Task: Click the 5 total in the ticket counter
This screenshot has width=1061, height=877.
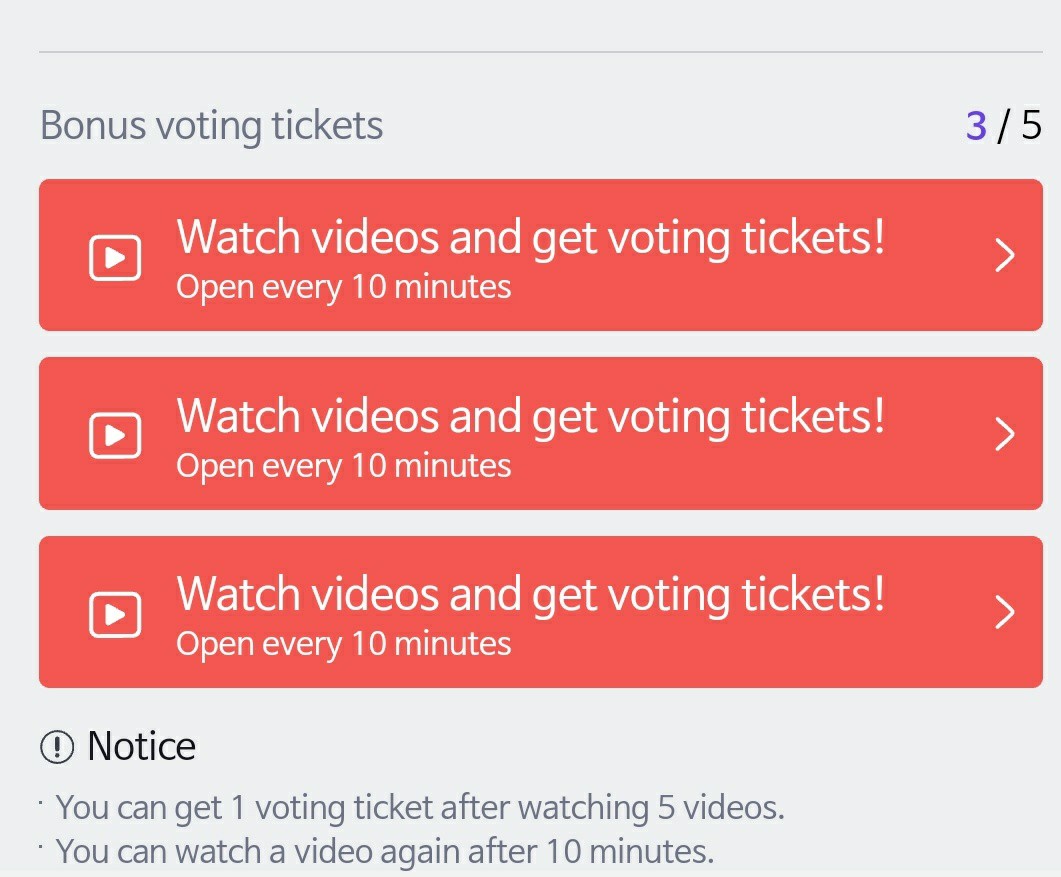Action: [x=1031, y=126]
